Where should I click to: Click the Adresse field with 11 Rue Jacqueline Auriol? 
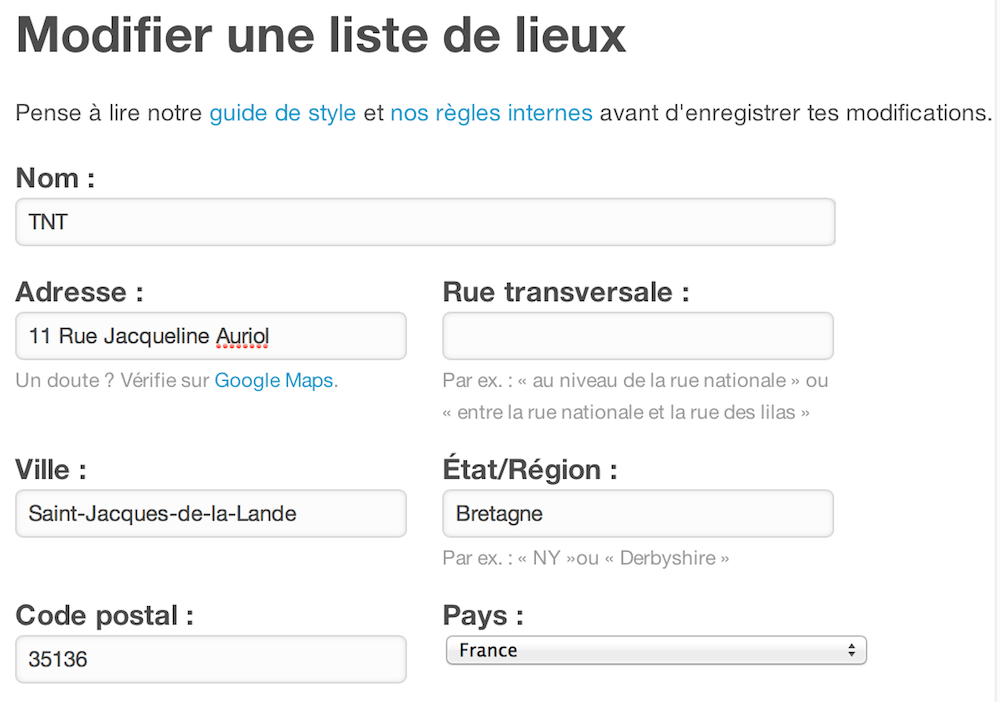click(211, 336)
